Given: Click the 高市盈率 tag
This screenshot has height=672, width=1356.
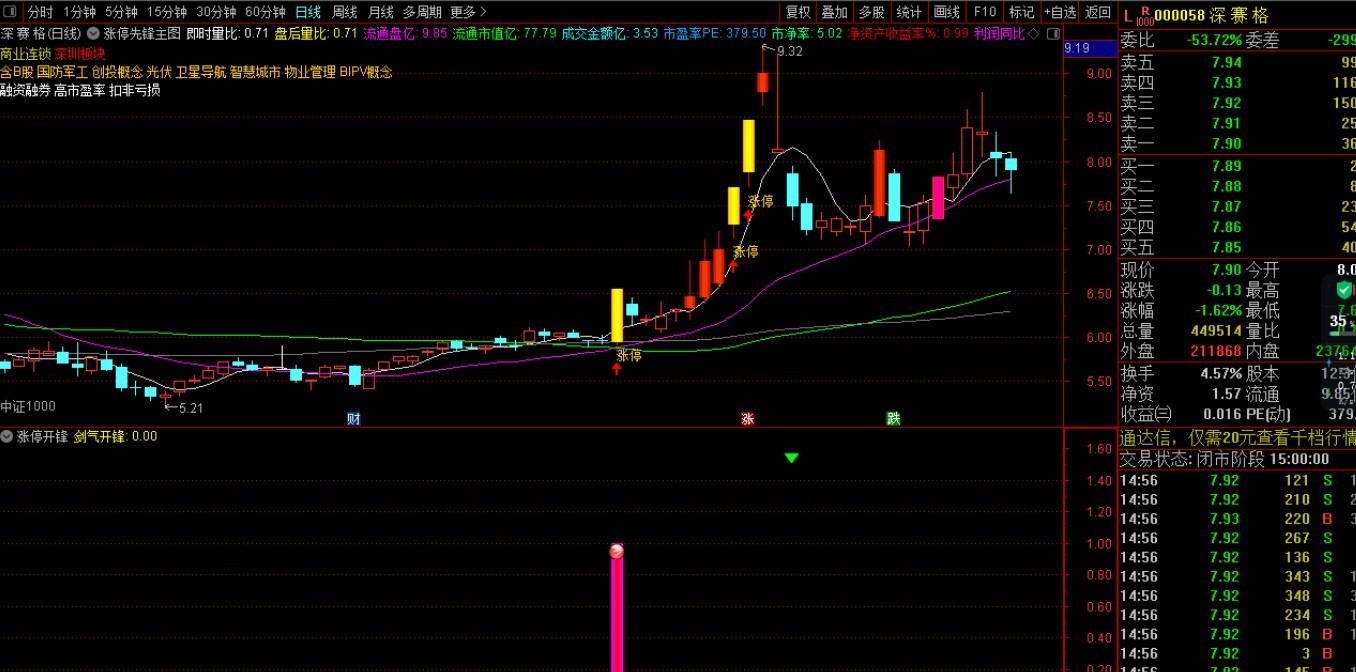Looking at the screenshot, I should (x=80, y=90).
